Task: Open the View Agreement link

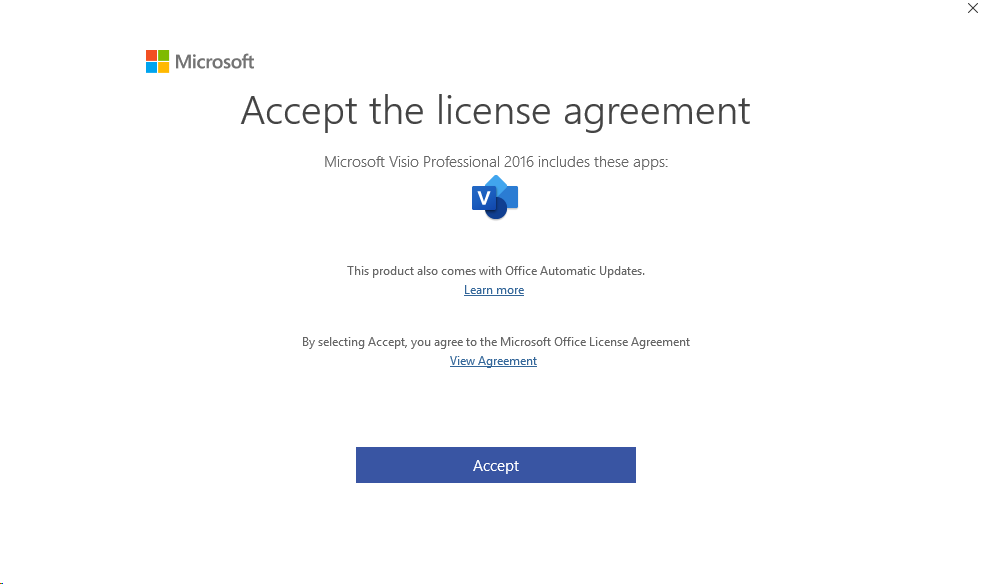Action: pos(494,361)
